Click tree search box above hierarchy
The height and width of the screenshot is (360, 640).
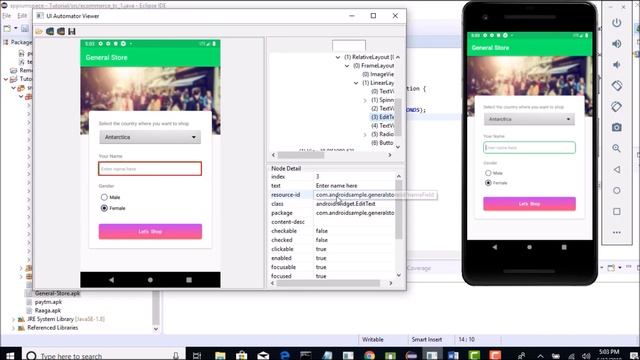(349, 45)
